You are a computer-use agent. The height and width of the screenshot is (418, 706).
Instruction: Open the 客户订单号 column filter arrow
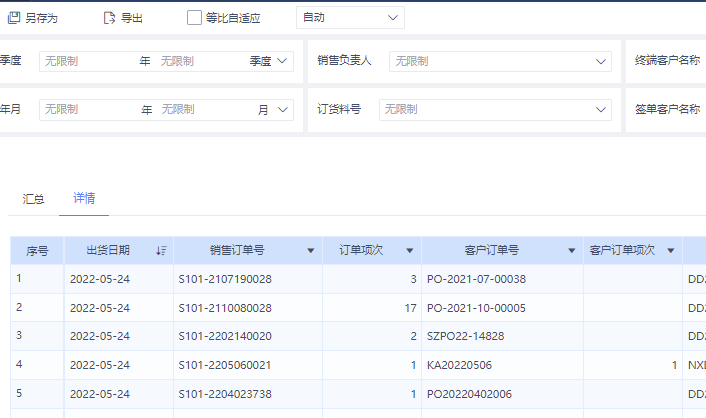(572, 250)
